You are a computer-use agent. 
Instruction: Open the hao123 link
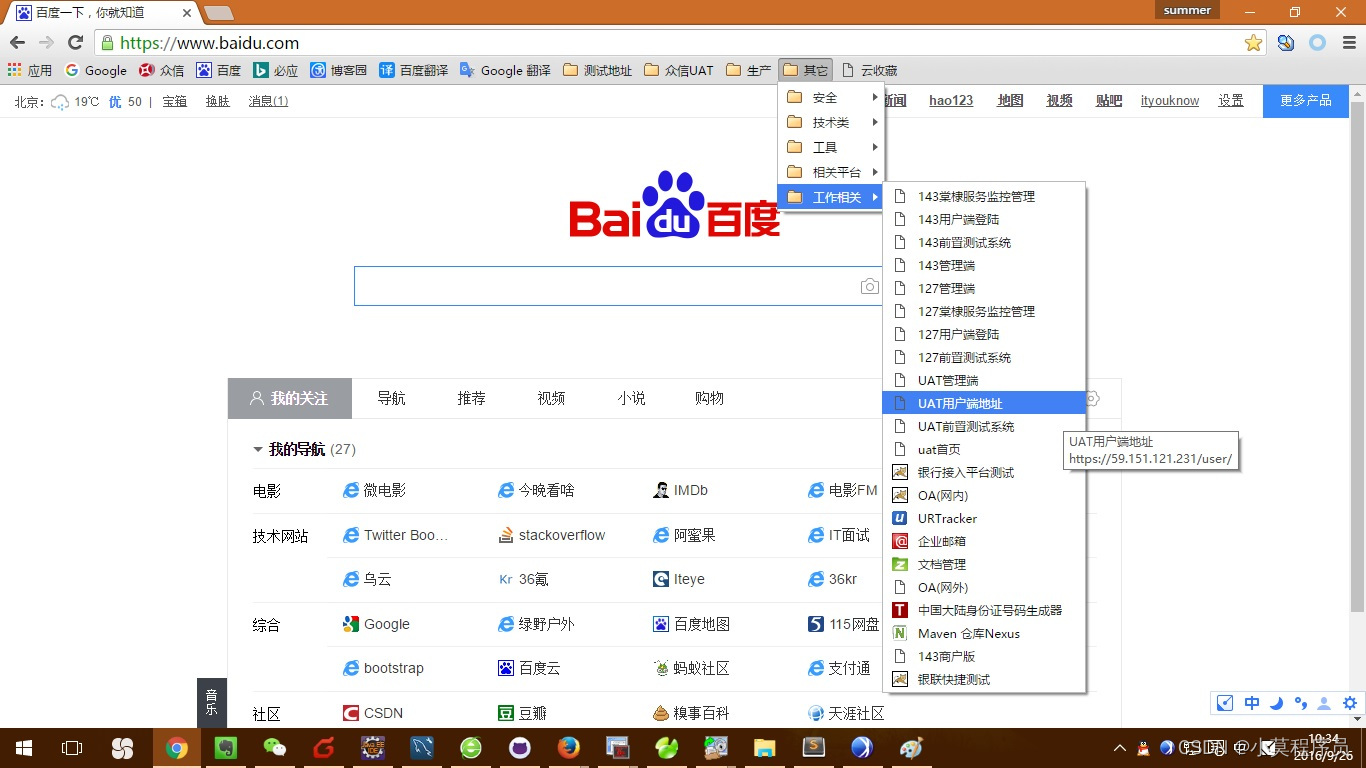pos(951,101)
